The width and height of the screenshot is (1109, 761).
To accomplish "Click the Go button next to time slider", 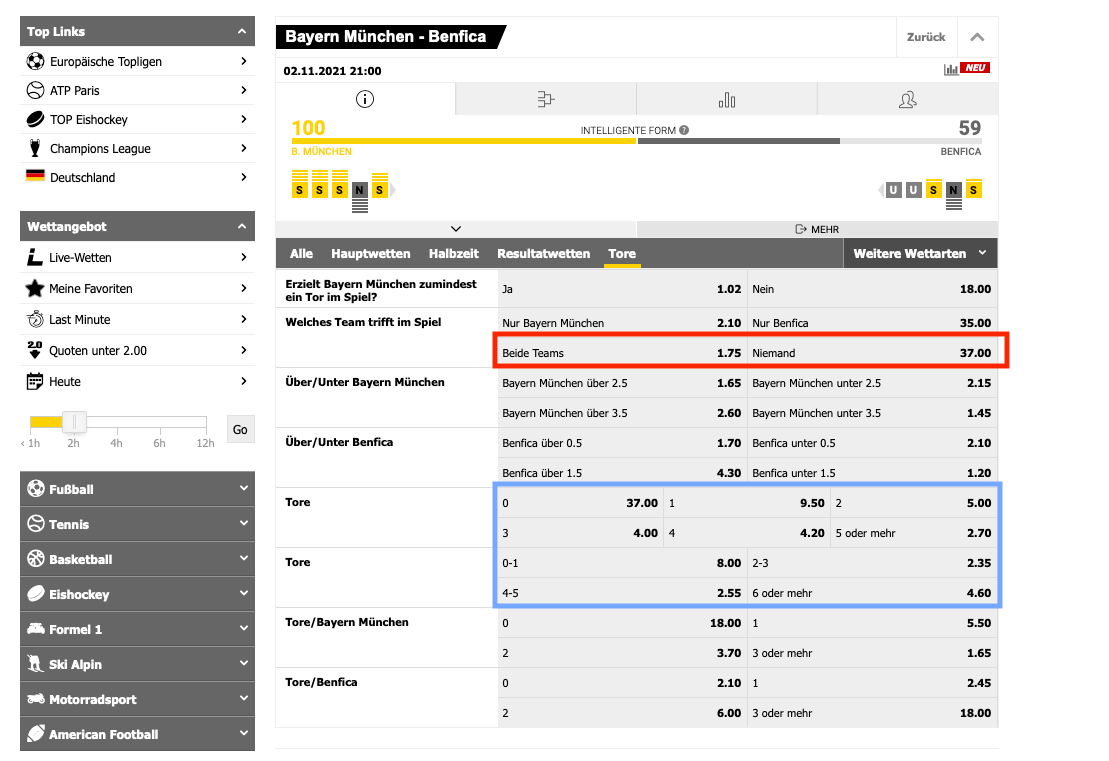I will [240, 429].
